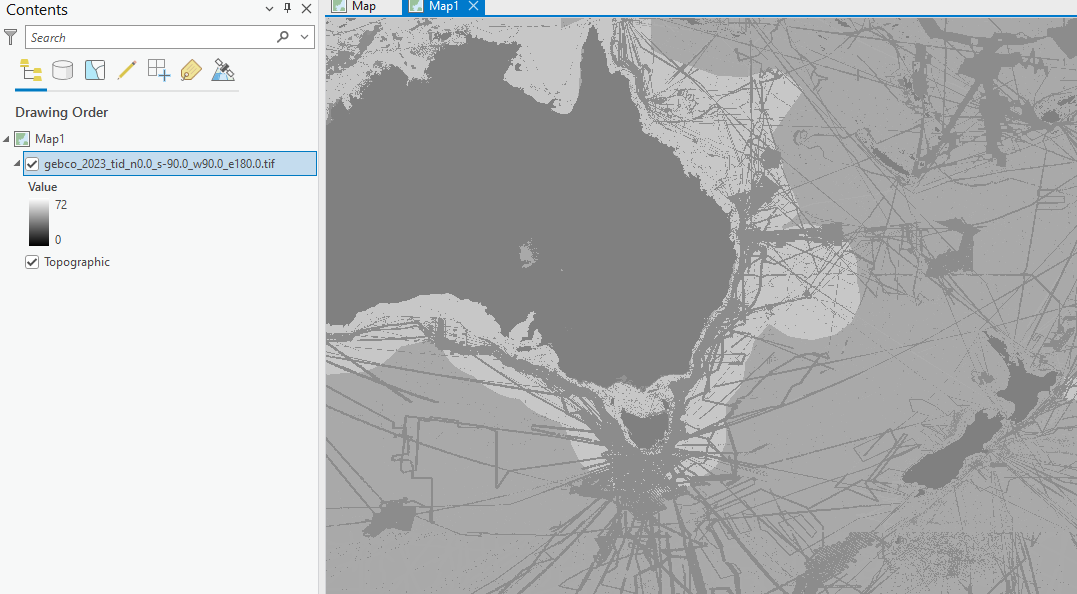Click inside the Contents search field

click(x=150, y=37)
